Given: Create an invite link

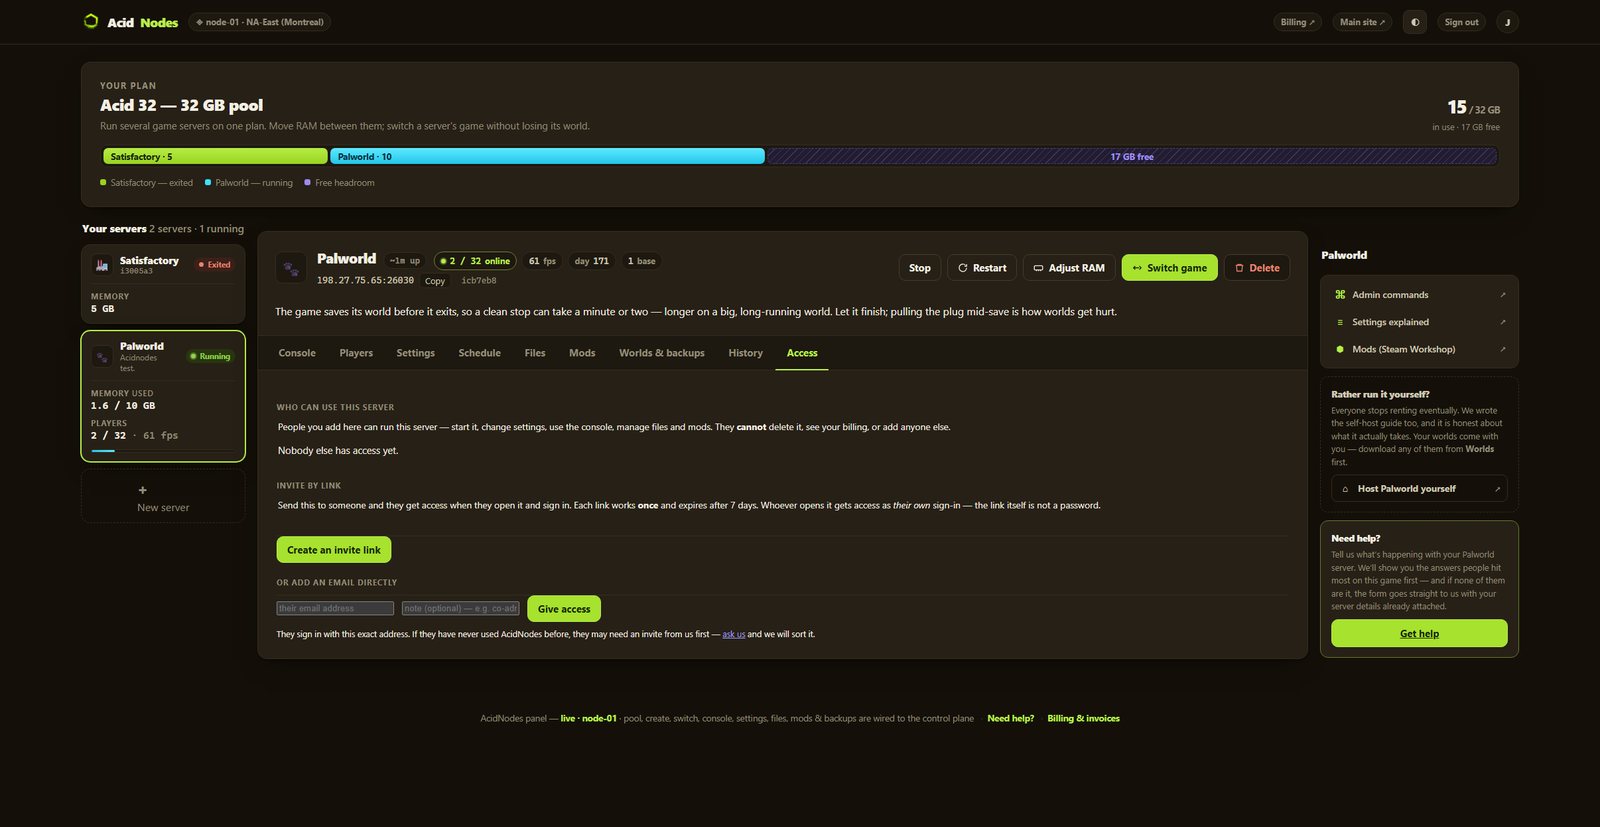Looking at the screenshot, I should [x=334, y=550].
